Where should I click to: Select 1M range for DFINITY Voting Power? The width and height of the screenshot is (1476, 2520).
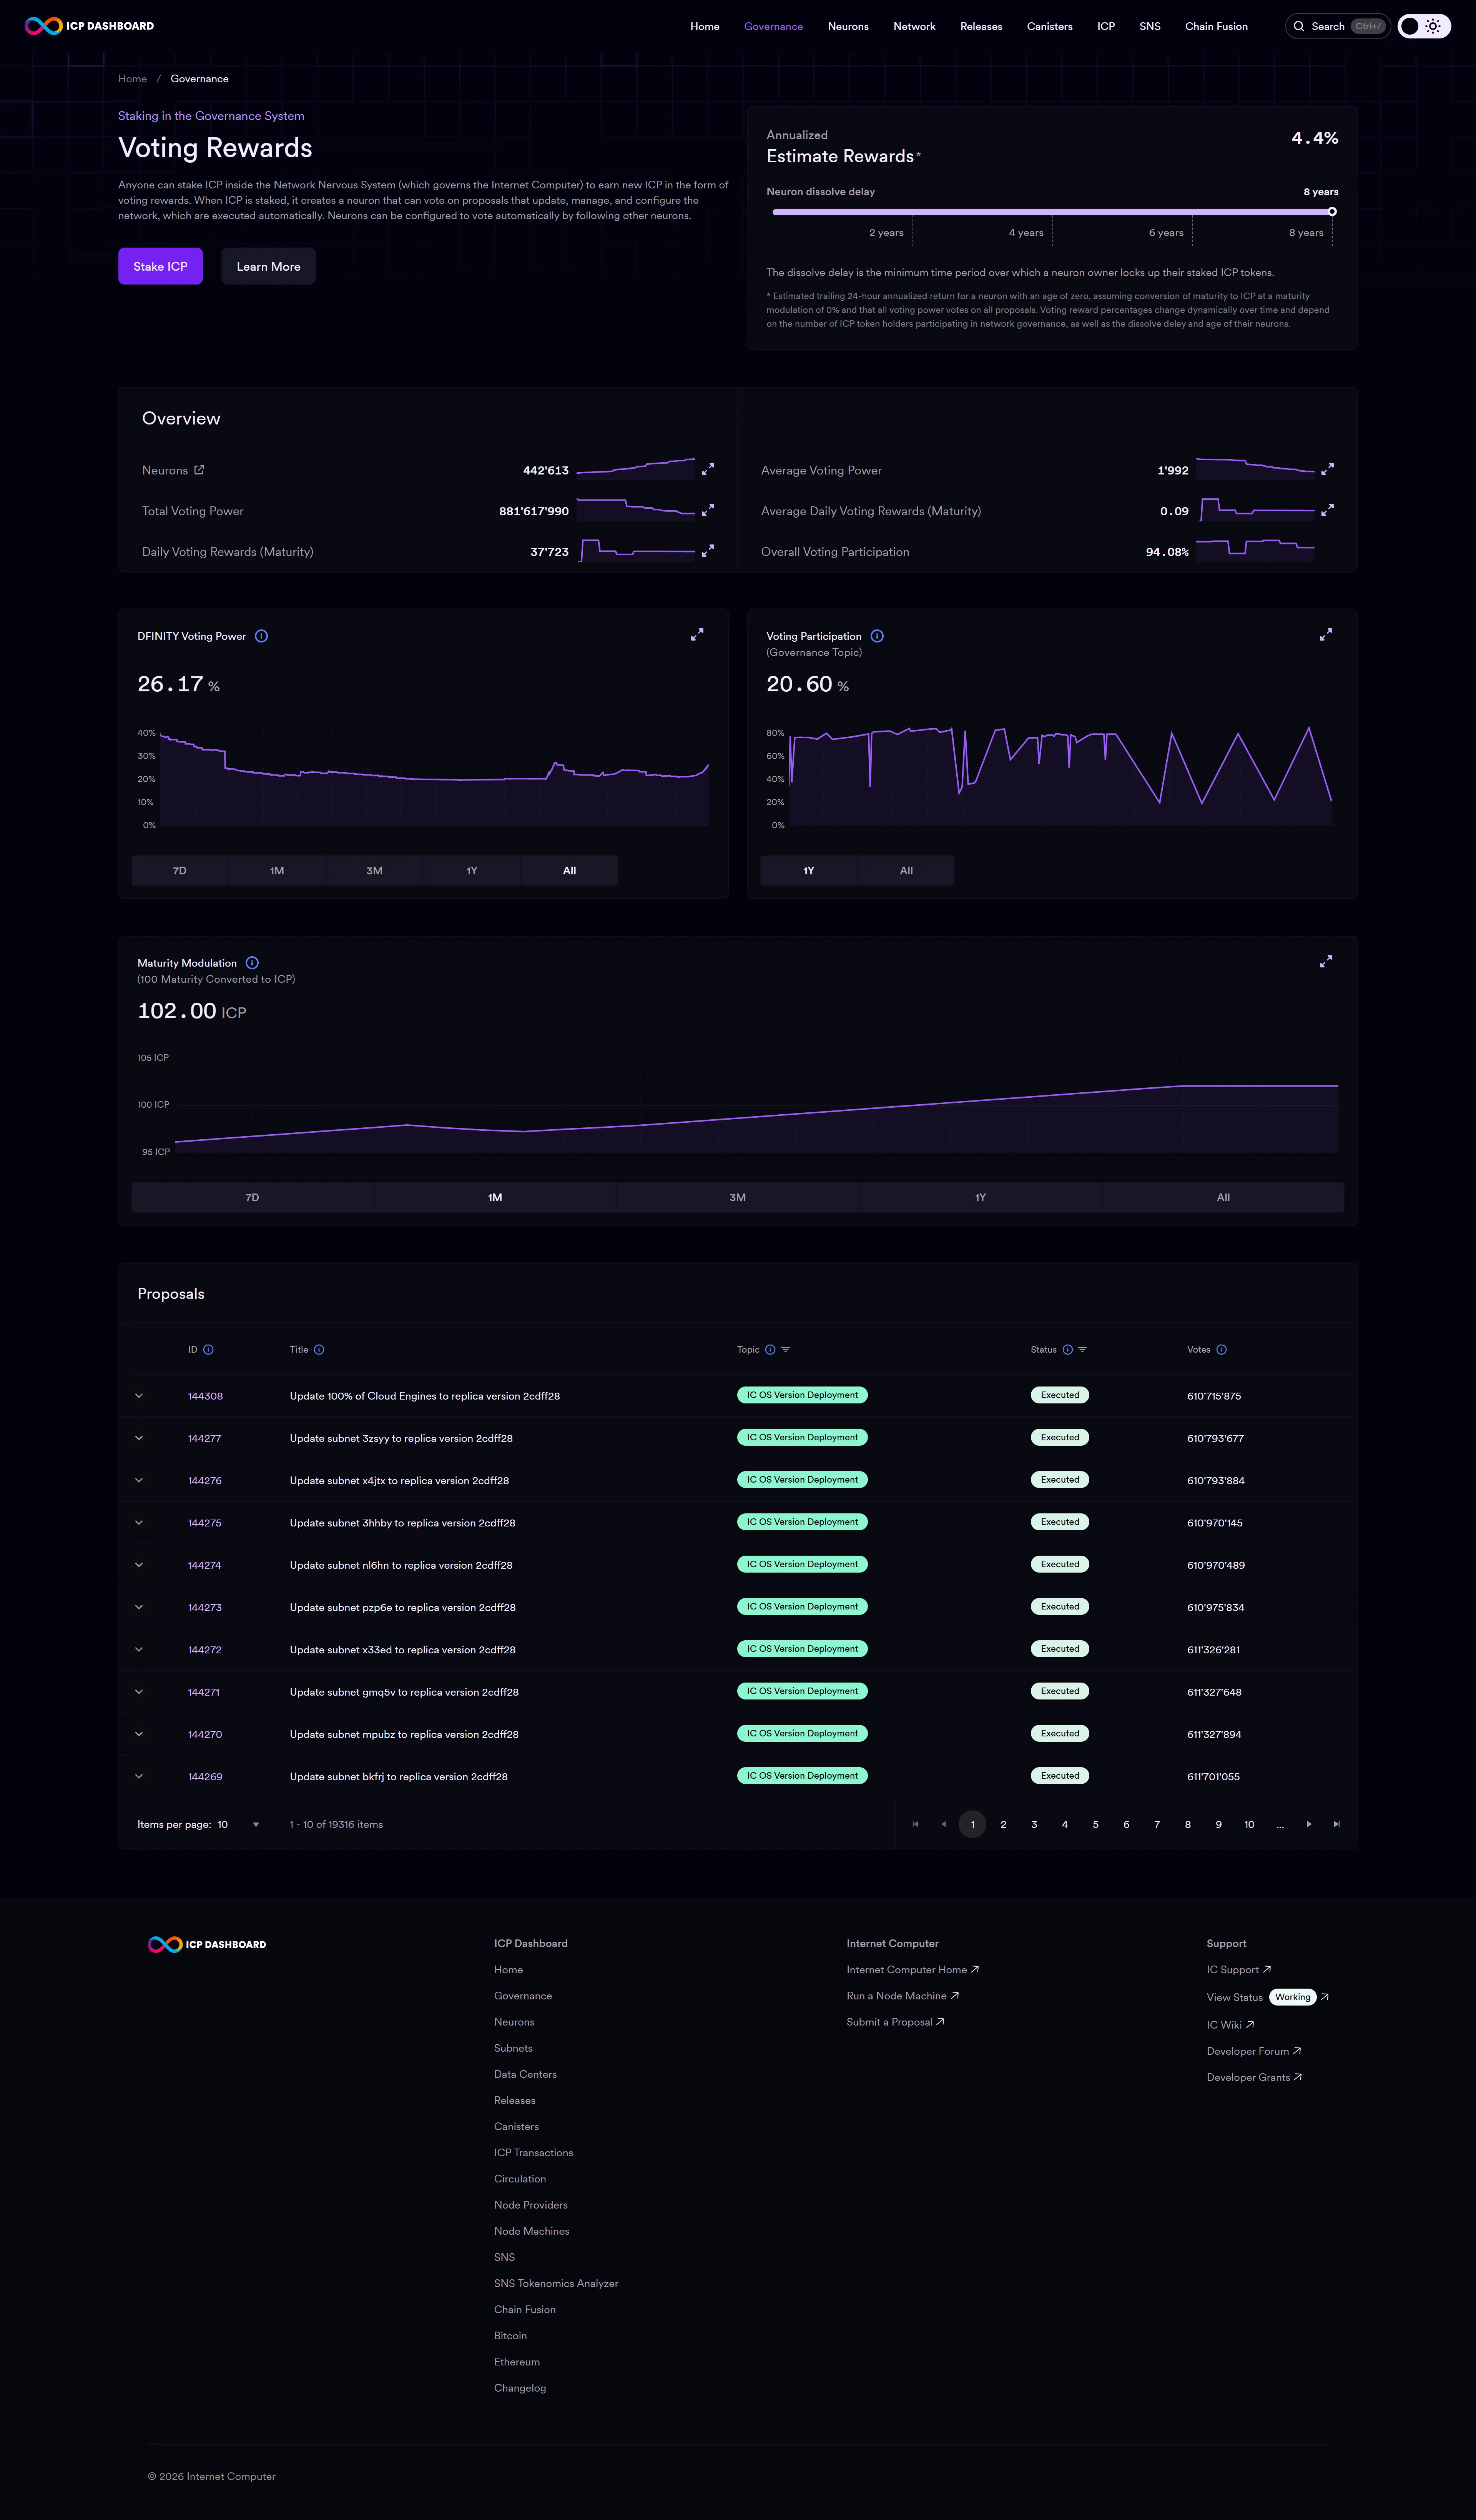277,871
